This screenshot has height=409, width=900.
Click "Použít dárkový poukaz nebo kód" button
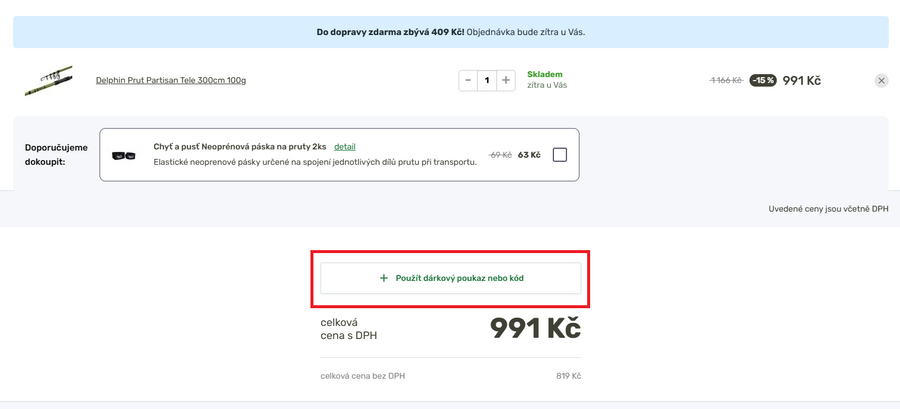(x=450, y=278)
